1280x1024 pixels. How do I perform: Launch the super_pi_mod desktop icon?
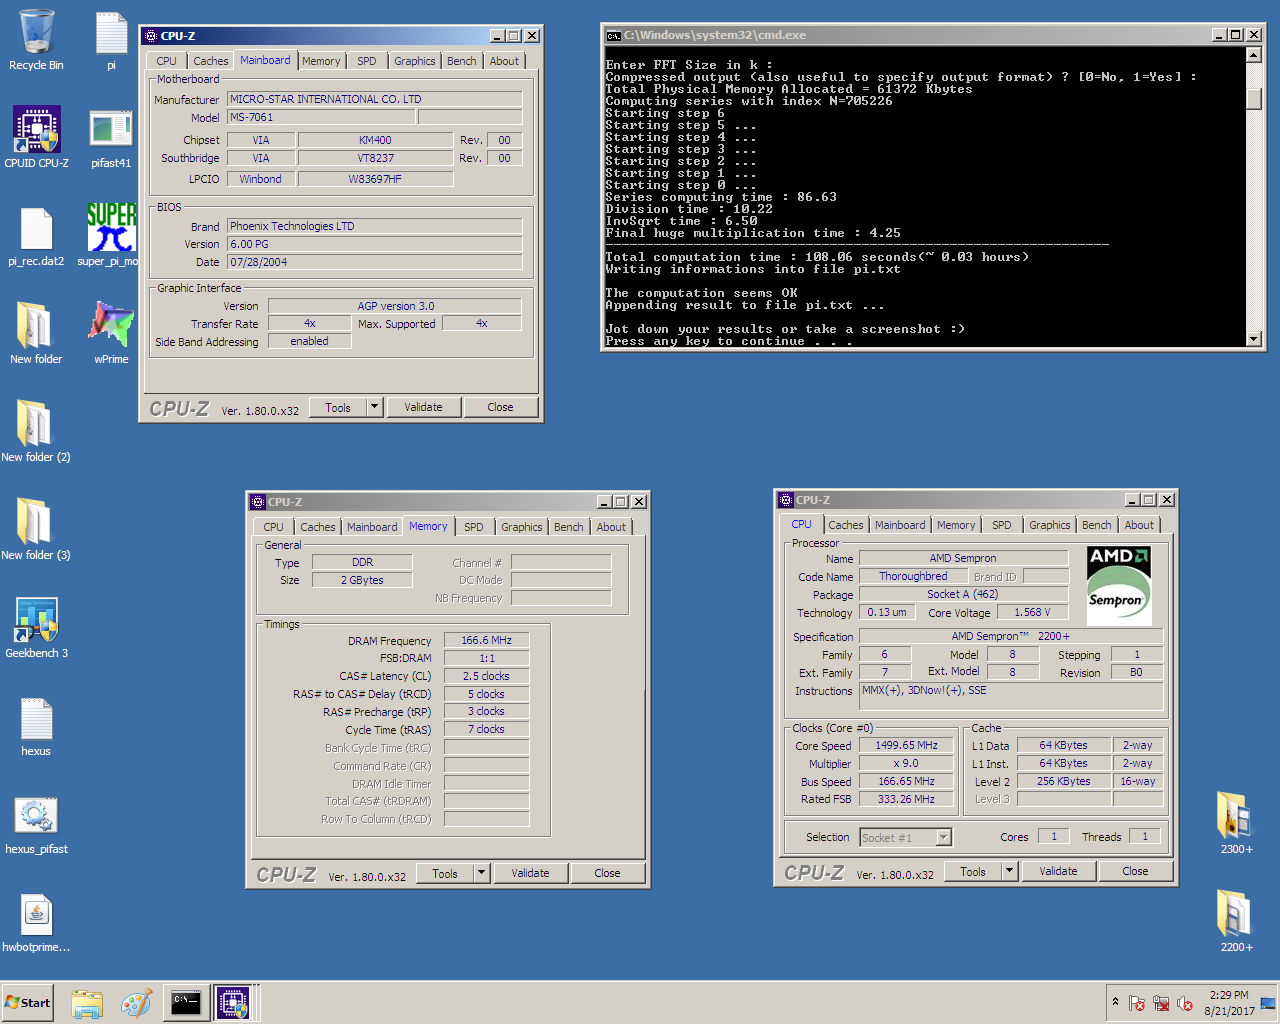(111, 236)
